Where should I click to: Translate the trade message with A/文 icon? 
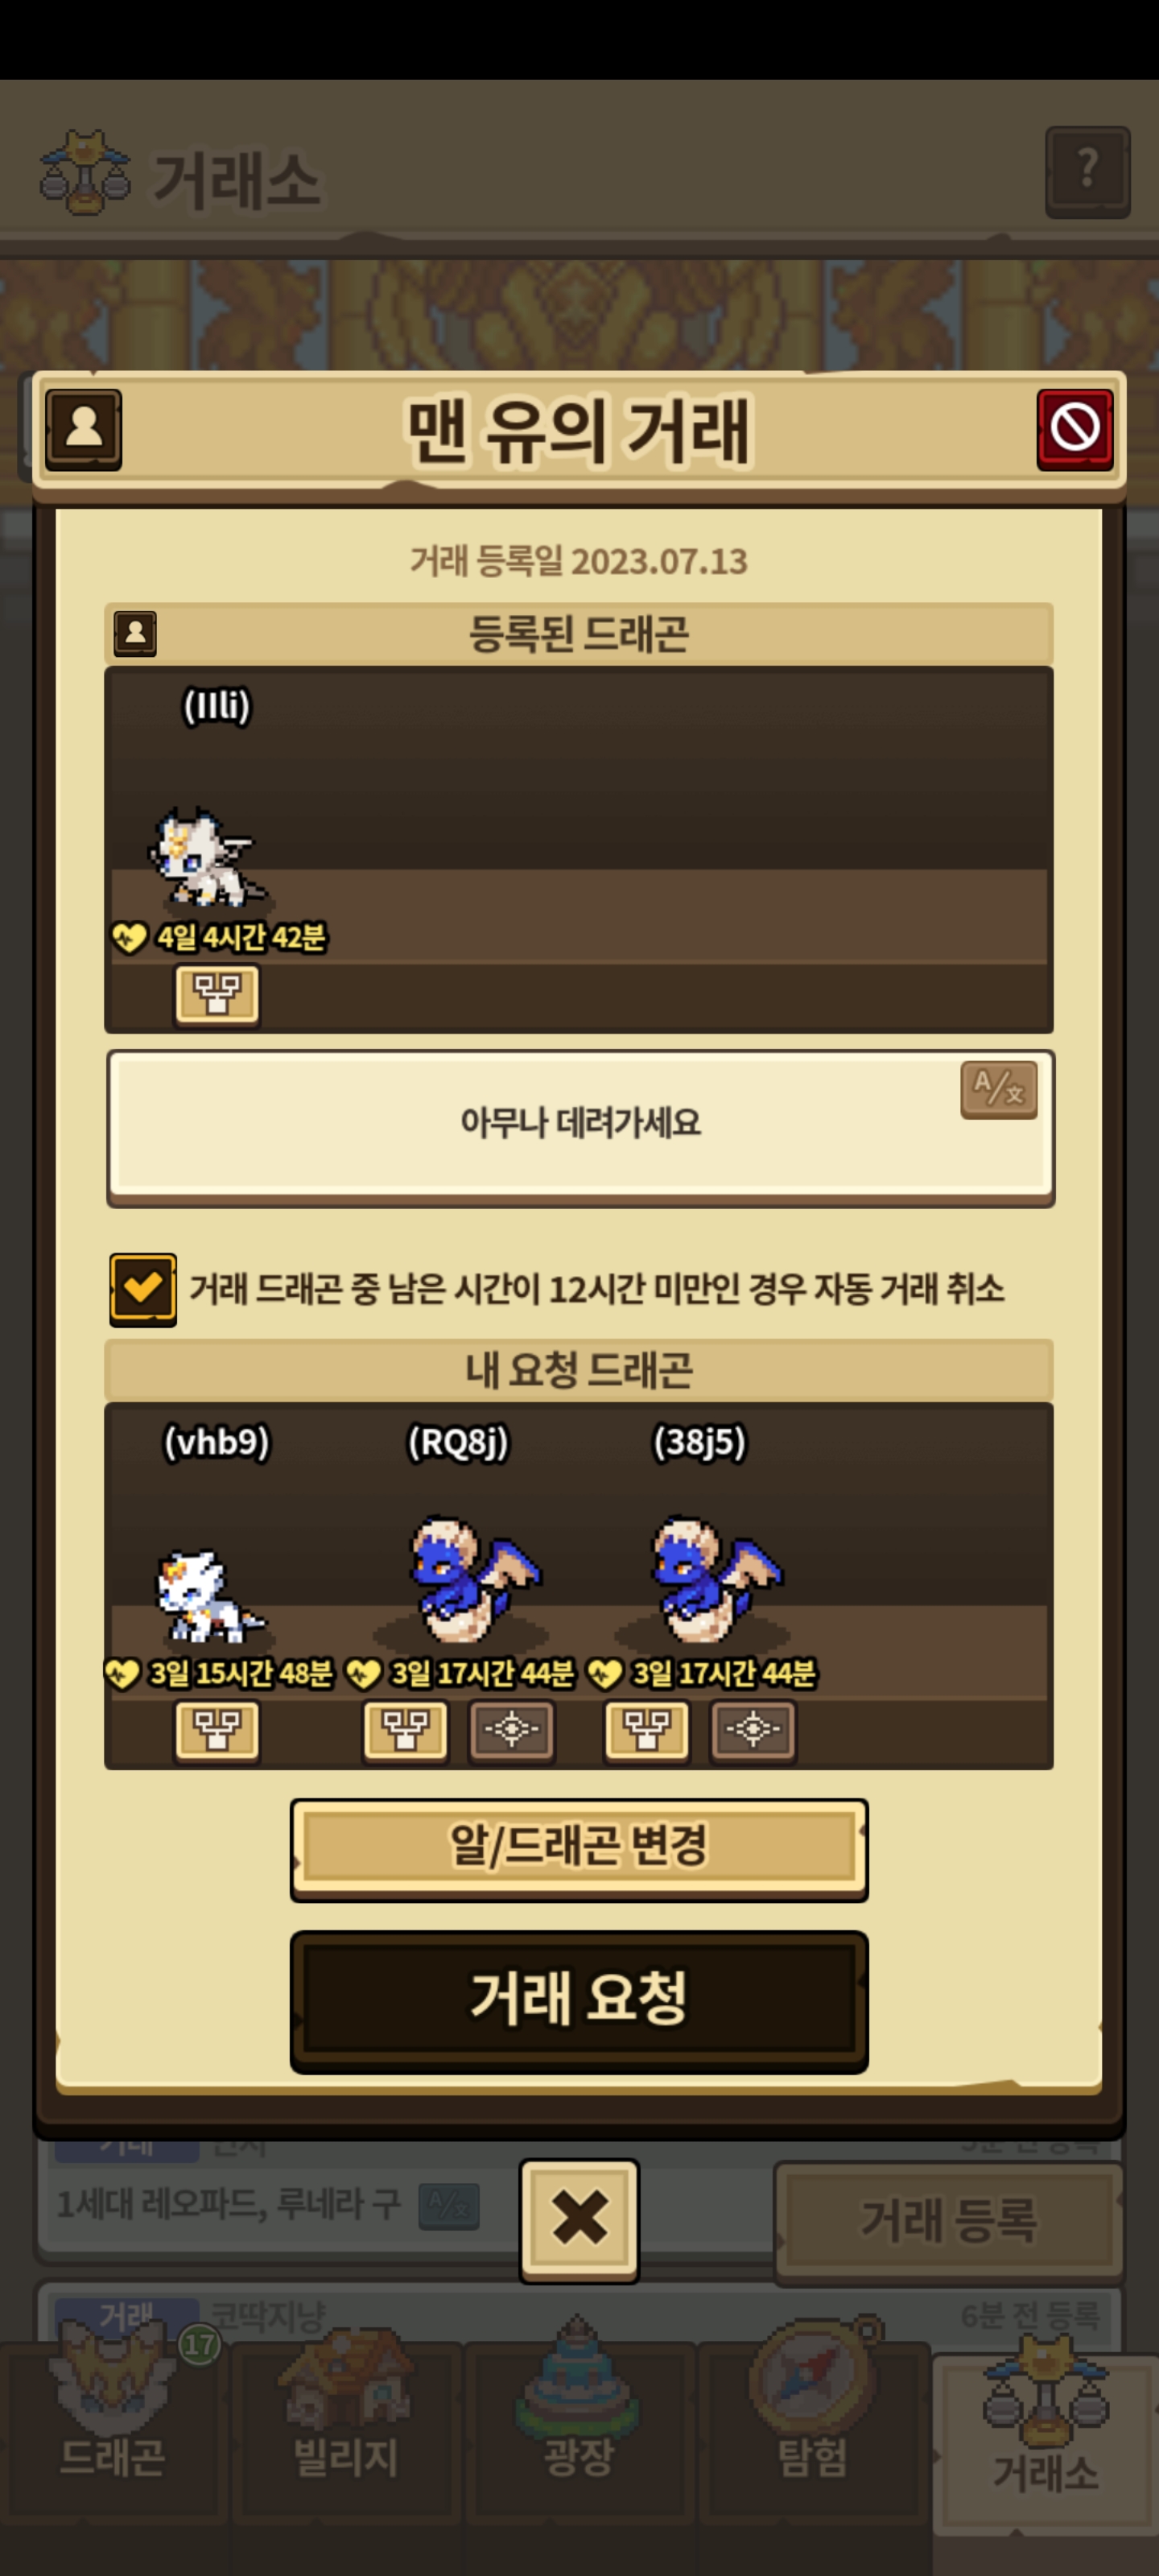998,1090
